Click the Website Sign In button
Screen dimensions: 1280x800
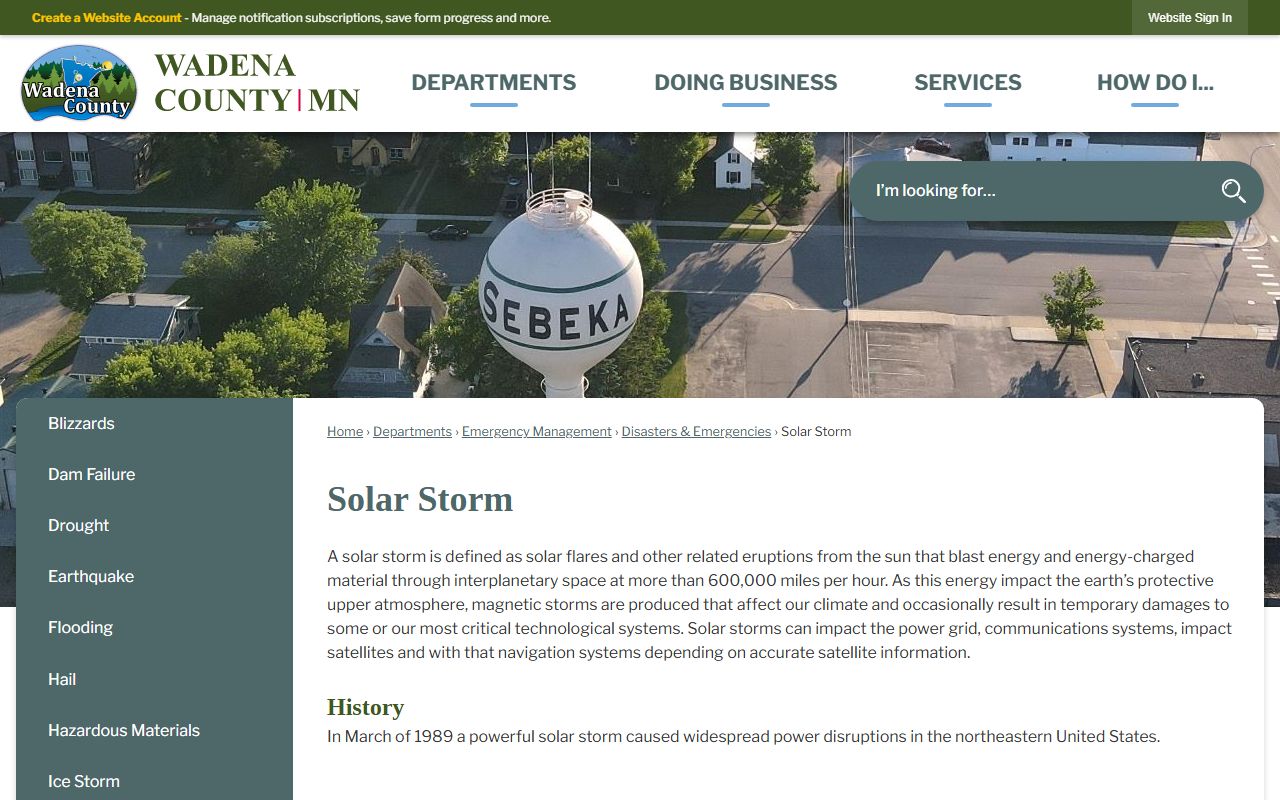tap(1189, 18)
